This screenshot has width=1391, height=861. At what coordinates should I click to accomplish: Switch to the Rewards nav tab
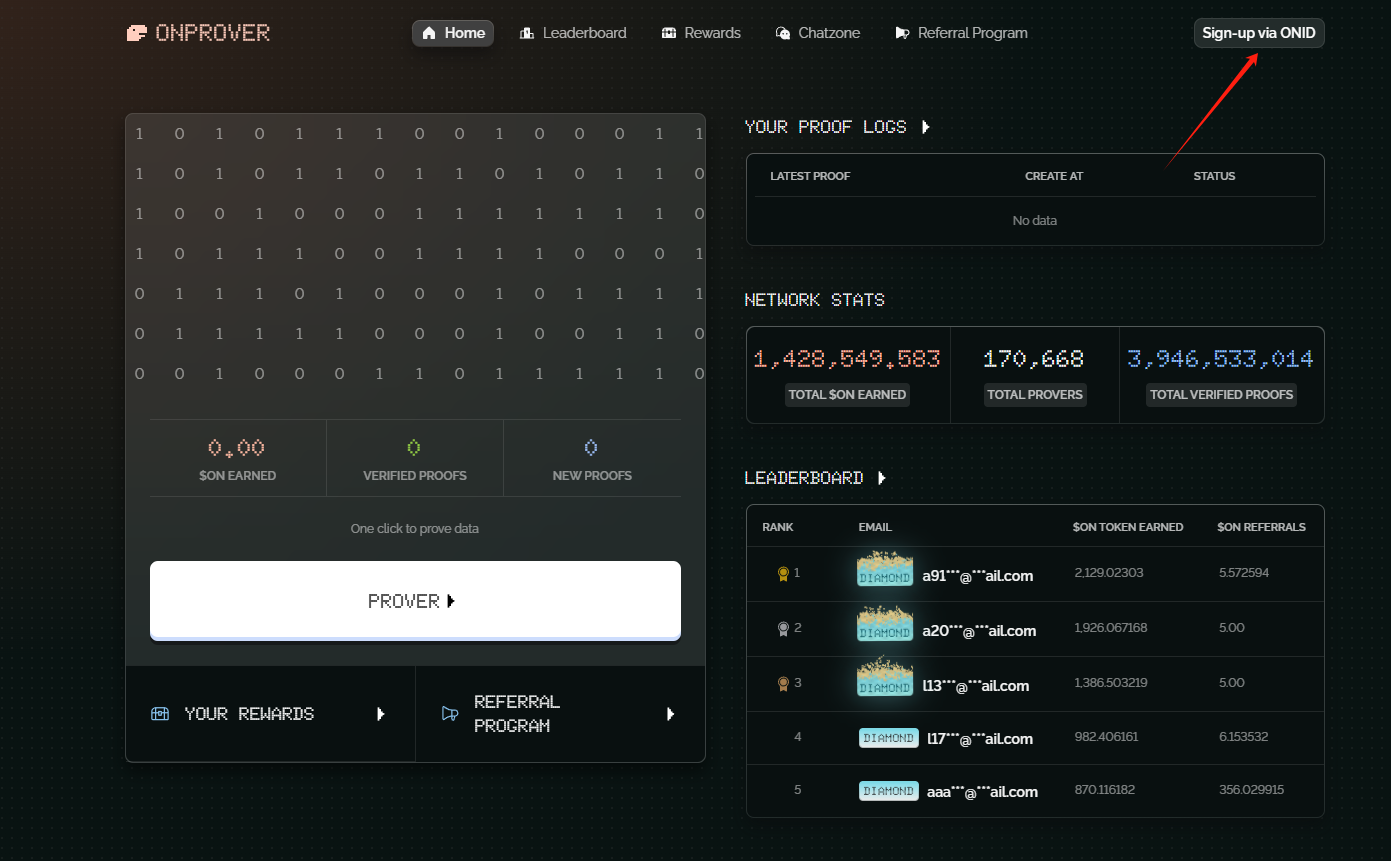pyautogui.click(x=701, y=33)
